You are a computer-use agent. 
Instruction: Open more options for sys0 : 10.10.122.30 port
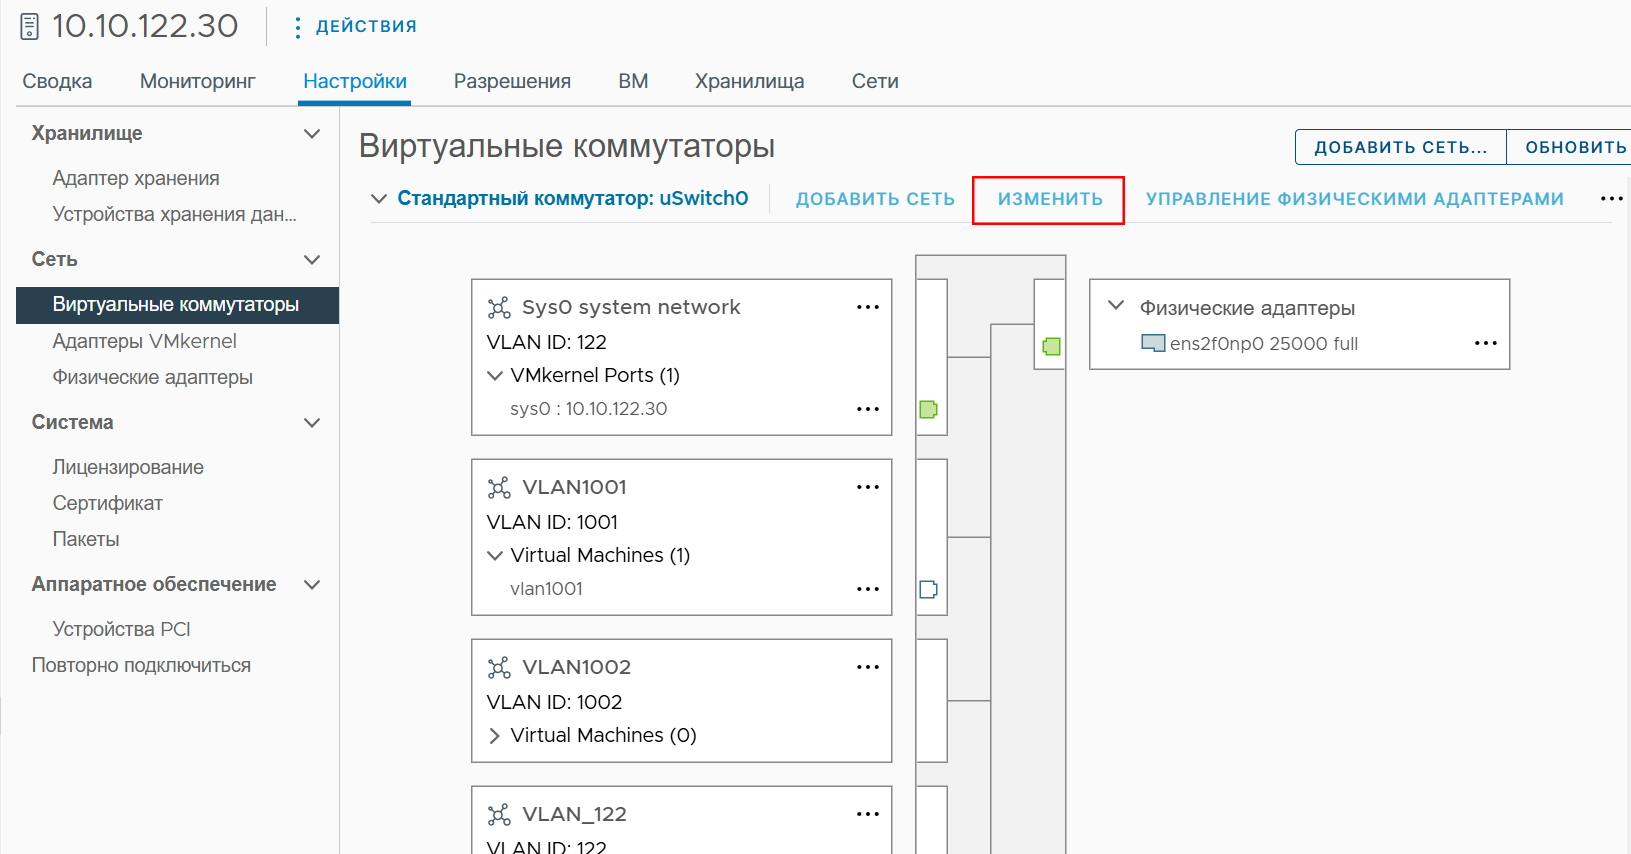pyautogui.click(x=868, y=409)
